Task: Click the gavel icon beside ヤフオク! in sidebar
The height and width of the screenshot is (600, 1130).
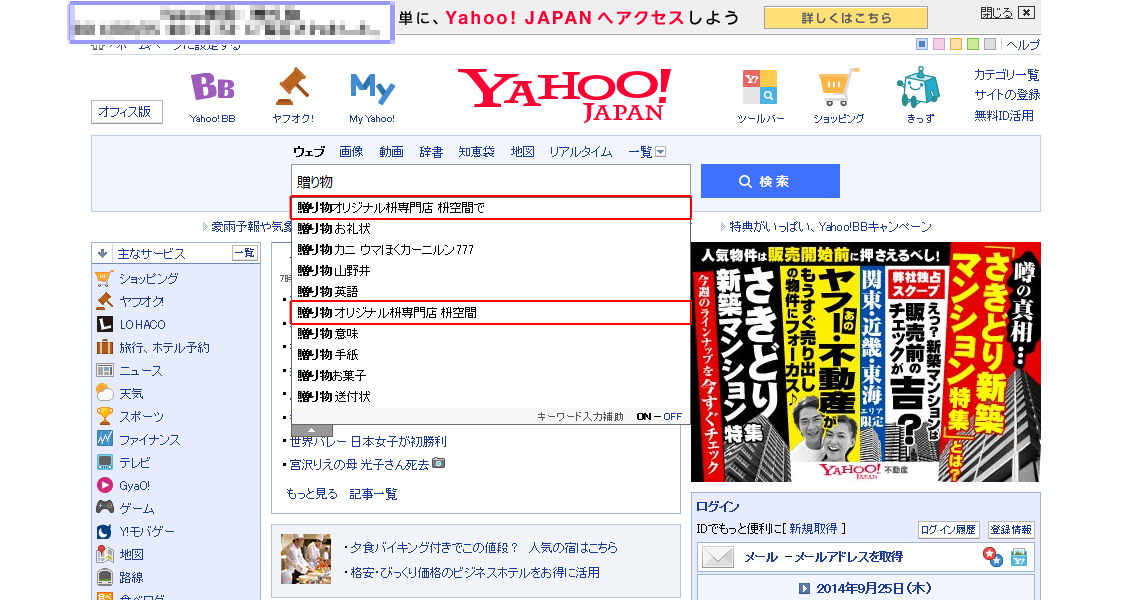Action: coord(104,301)
